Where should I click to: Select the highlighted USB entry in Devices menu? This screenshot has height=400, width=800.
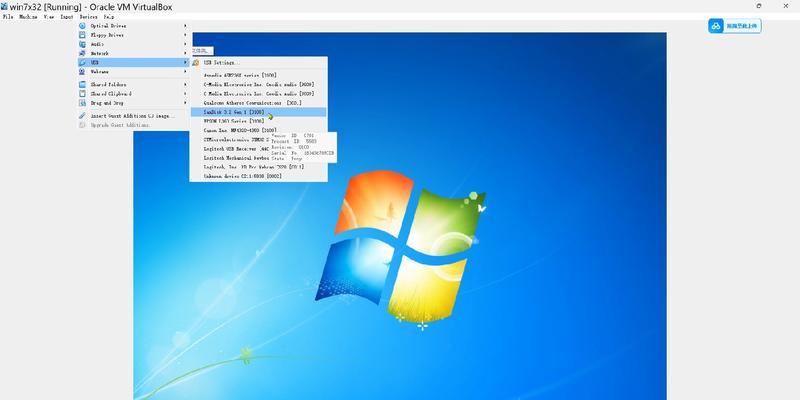(x=134, y=62)
